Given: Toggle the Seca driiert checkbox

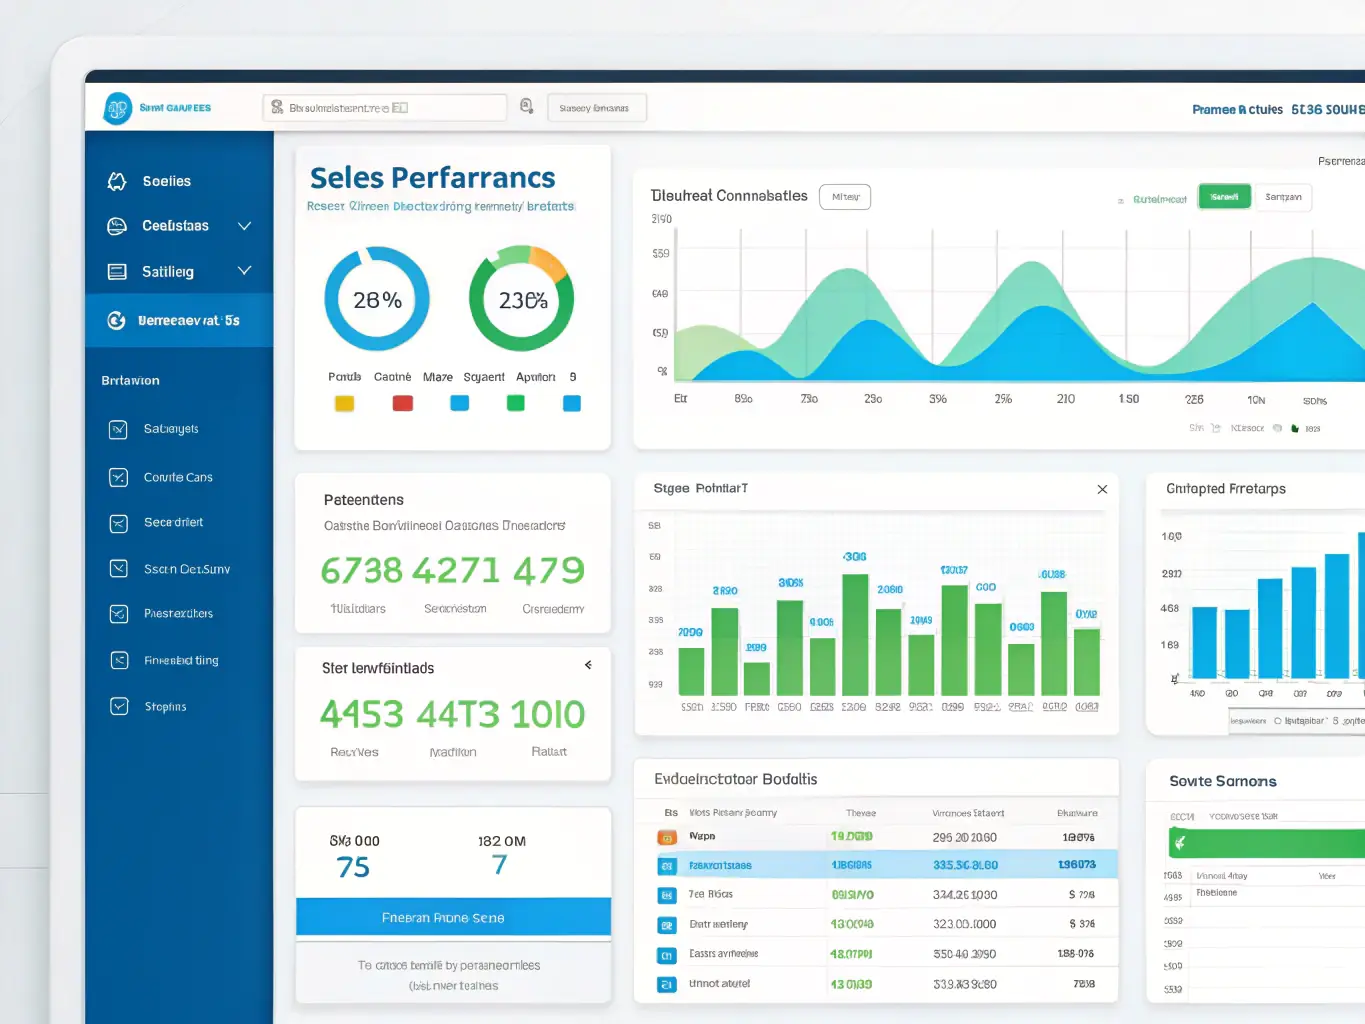Looking at the screenshot, I should [x=118, y=523].
